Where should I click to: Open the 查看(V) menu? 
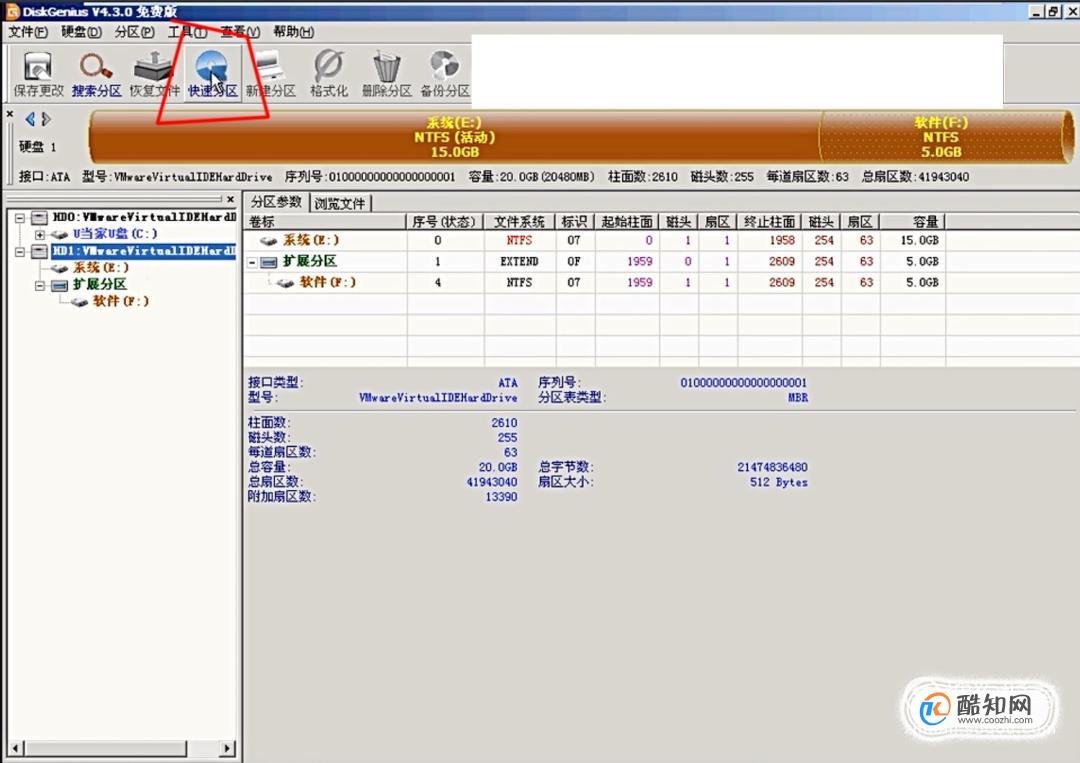(240, 32)
